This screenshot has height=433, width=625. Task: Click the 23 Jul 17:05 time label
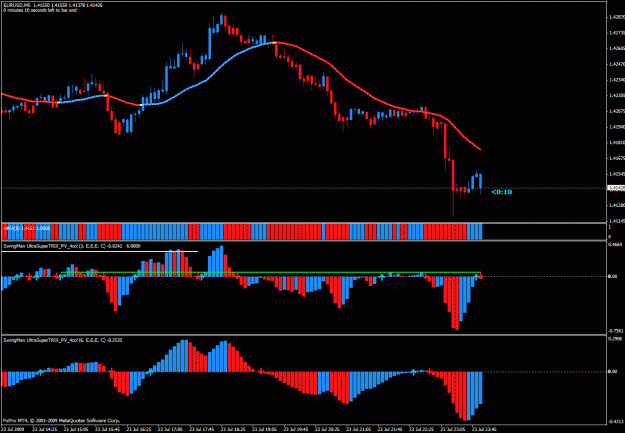click(169, 429)
